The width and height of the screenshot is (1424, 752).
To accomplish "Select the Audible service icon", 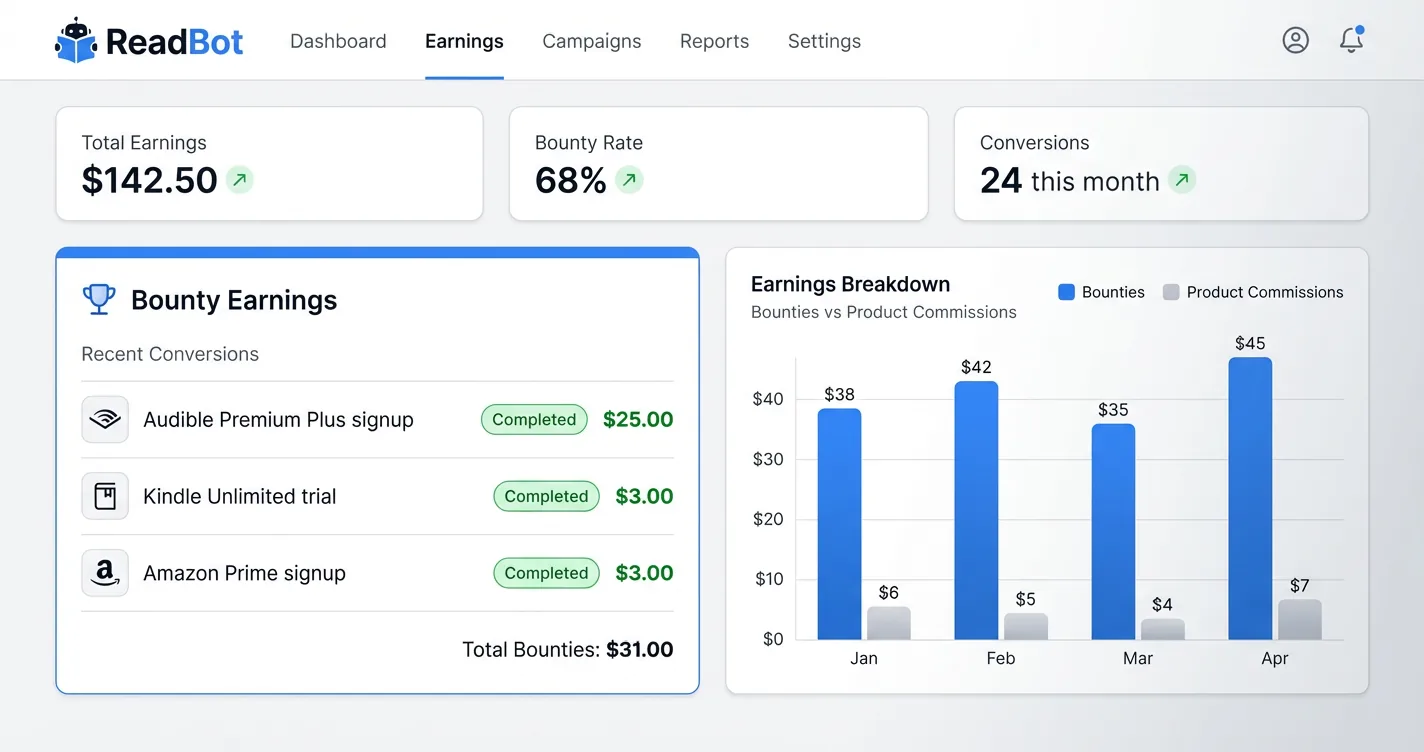I will tap(105, 419).
